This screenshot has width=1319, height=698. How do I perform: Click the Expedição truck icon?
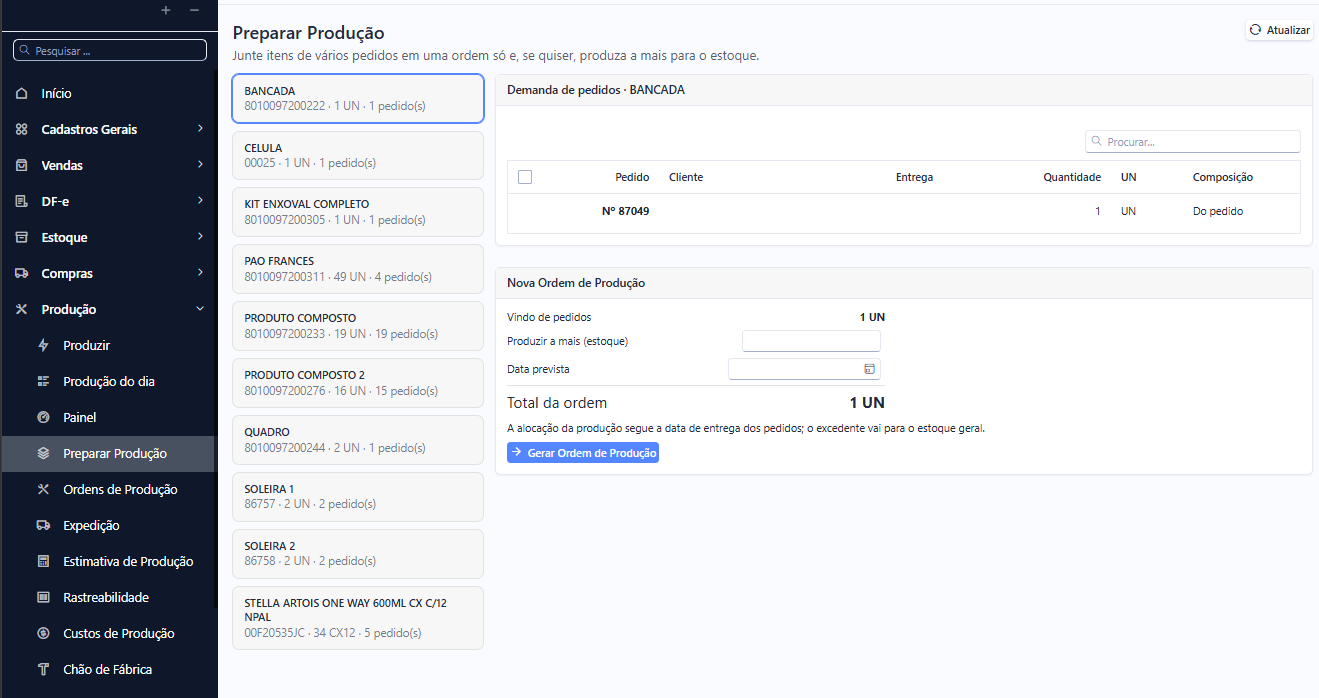click(x=43, y=525)
